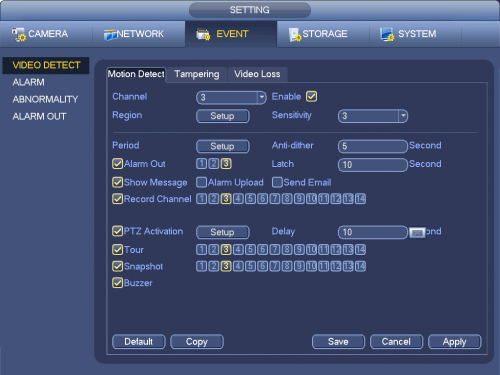This screenshot has width=500, height=375.
Task: Switch to the Video Loss tab
Action: pos(257,74)
